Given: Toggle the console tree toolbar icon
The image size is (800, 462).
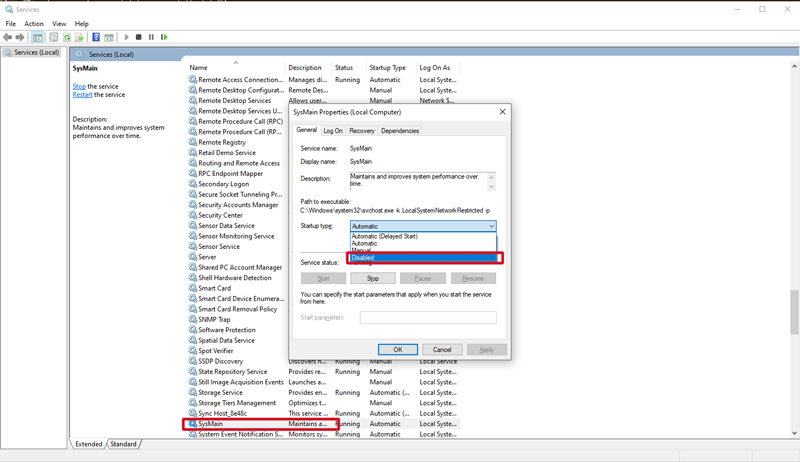Looking at the screenshot, I should (38, 37).
